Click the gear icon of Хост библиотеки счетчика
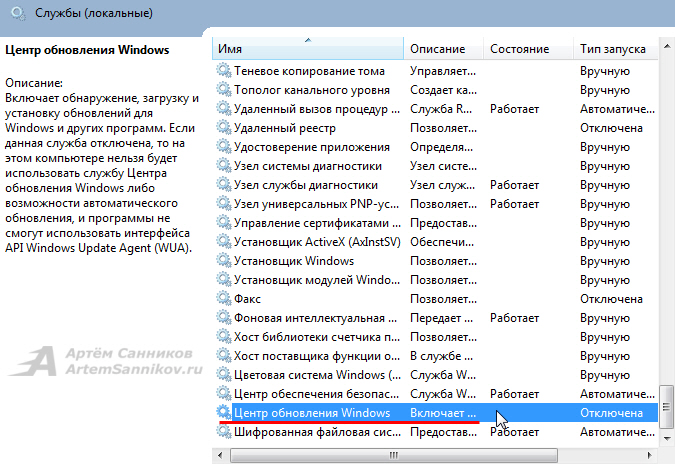Image resolution: width=675 pixels, height=464 pixels. [223, 336]
